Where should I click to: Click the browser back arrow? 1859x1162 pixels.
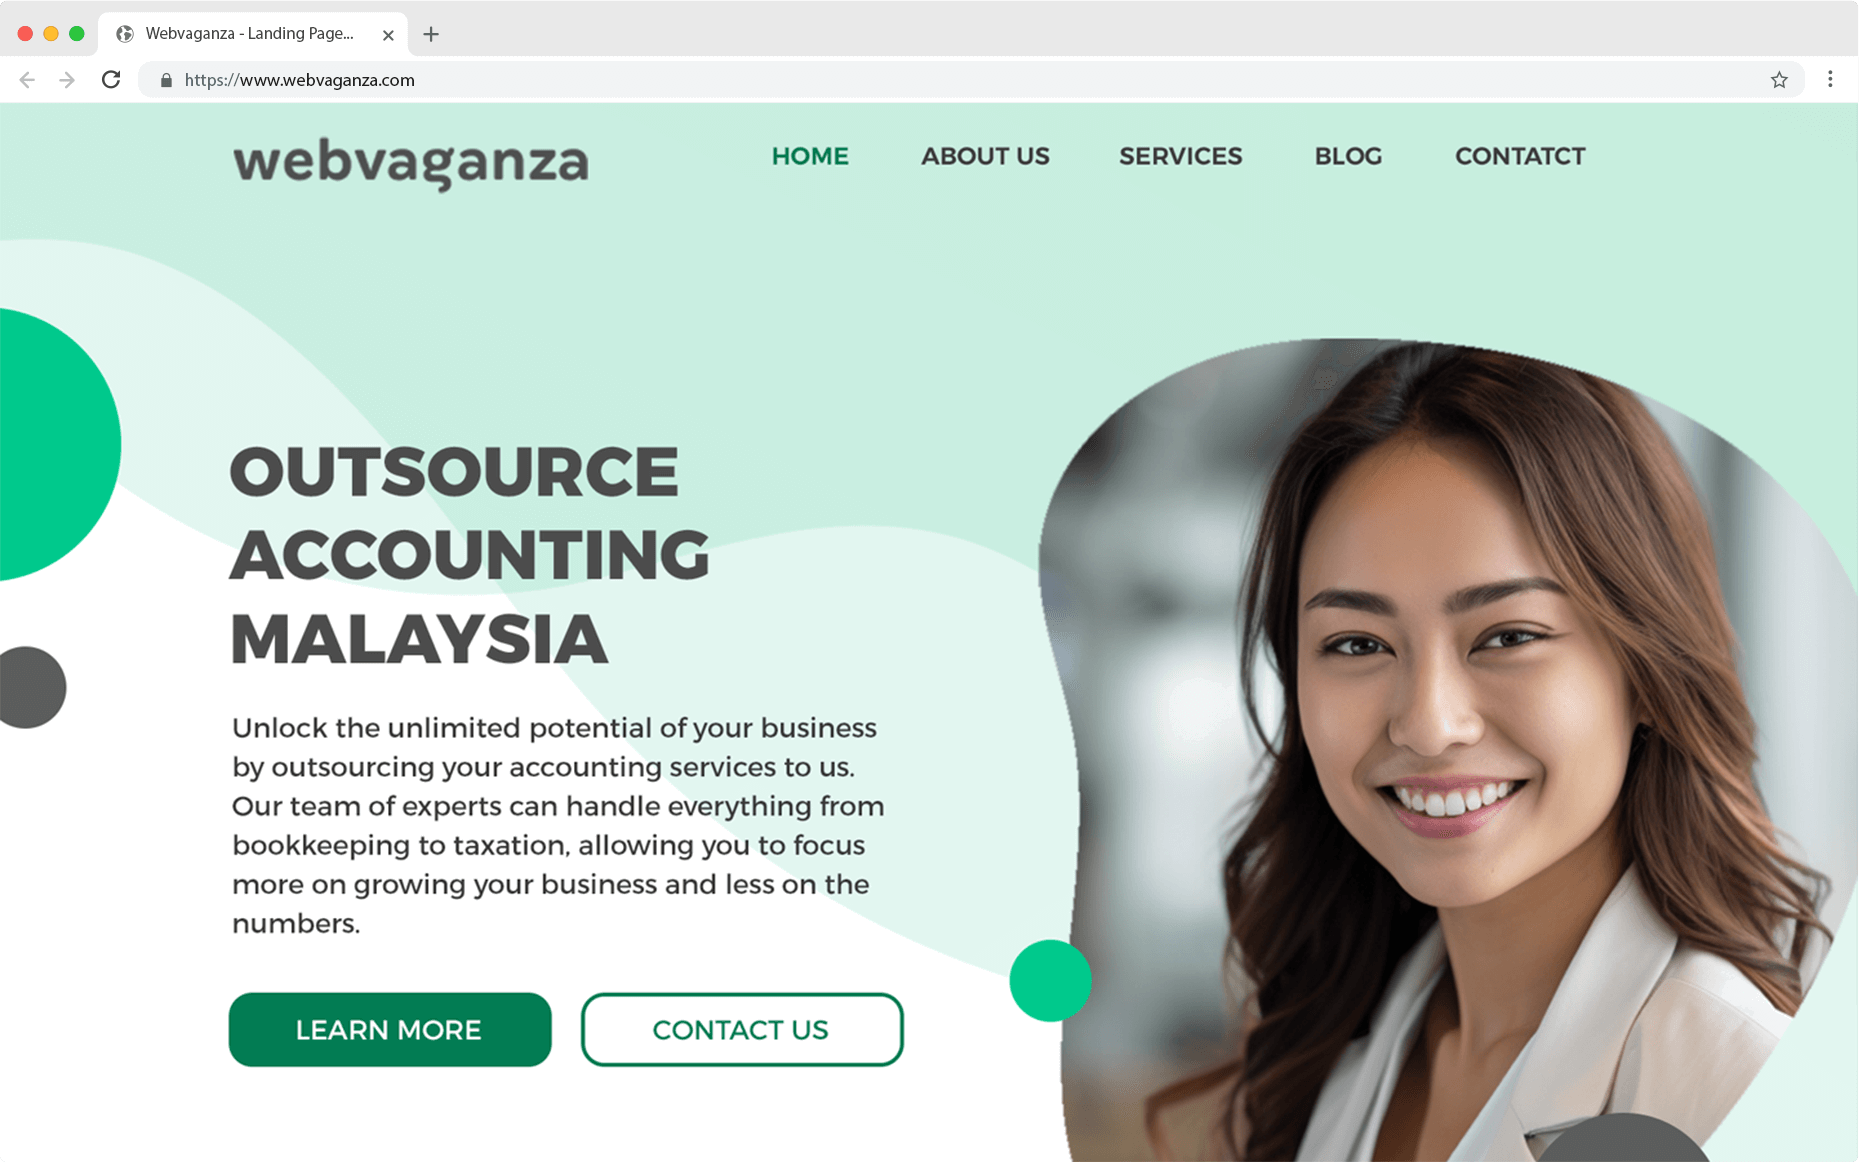27,80
